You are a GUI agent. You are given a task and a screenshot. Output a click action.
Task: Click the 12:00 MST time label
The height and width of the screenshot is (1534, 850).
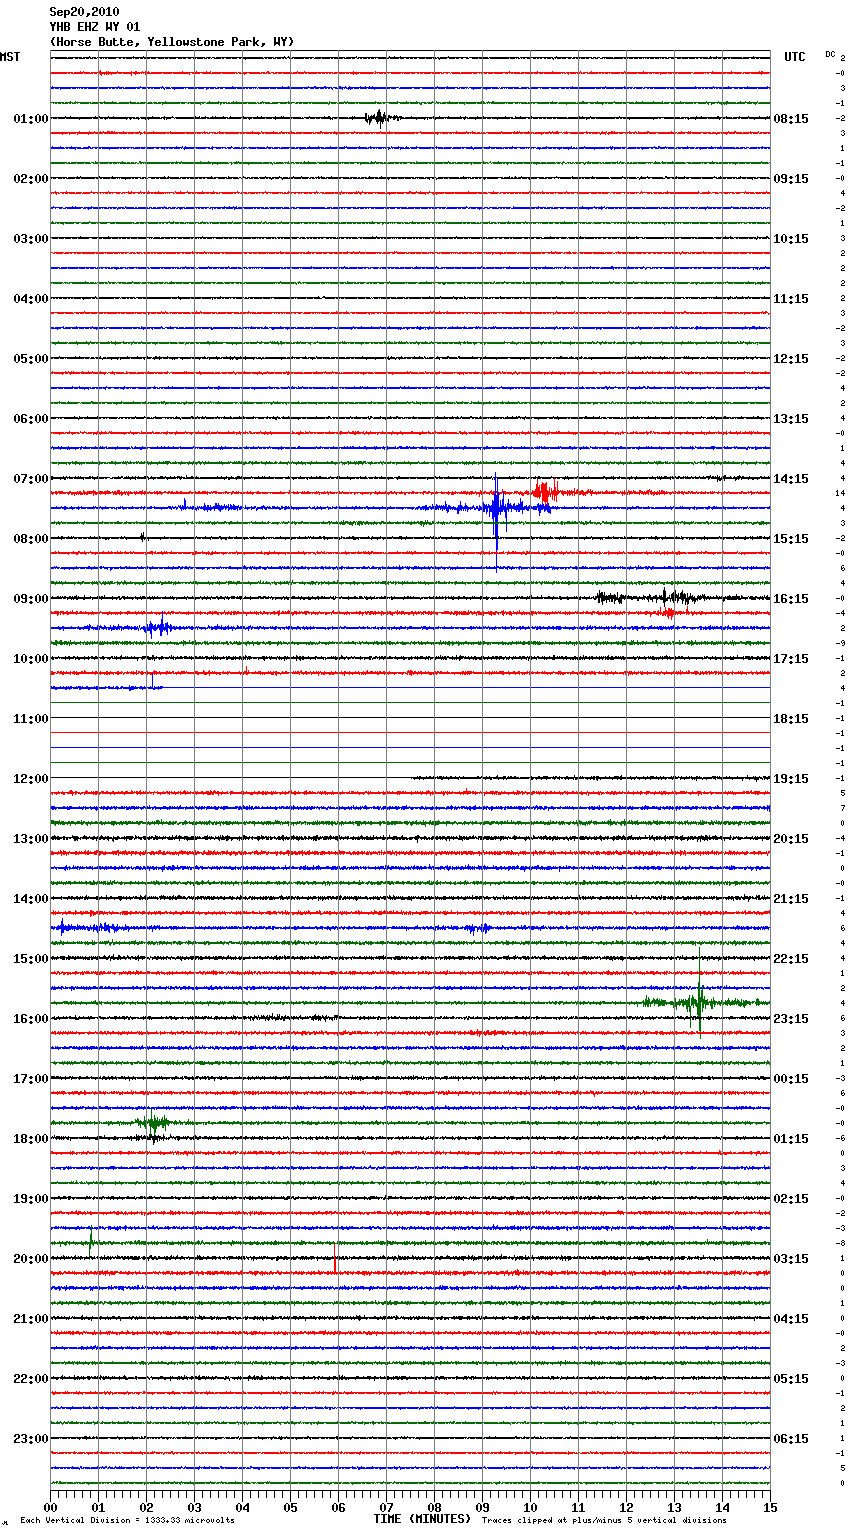pyautogui.click(x=31, y=779)
